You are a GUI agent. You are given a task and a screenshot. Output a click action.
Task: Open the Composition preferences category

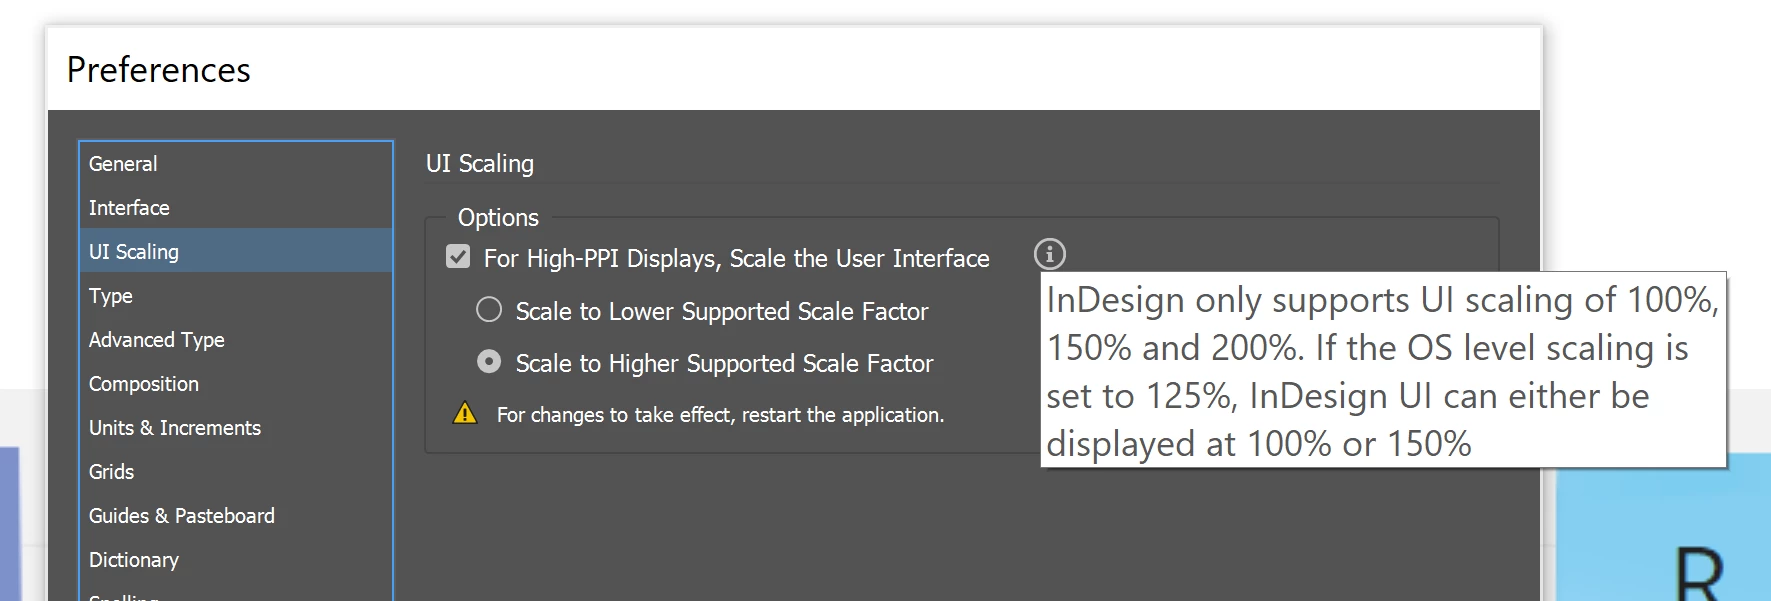tap(236, 384)
